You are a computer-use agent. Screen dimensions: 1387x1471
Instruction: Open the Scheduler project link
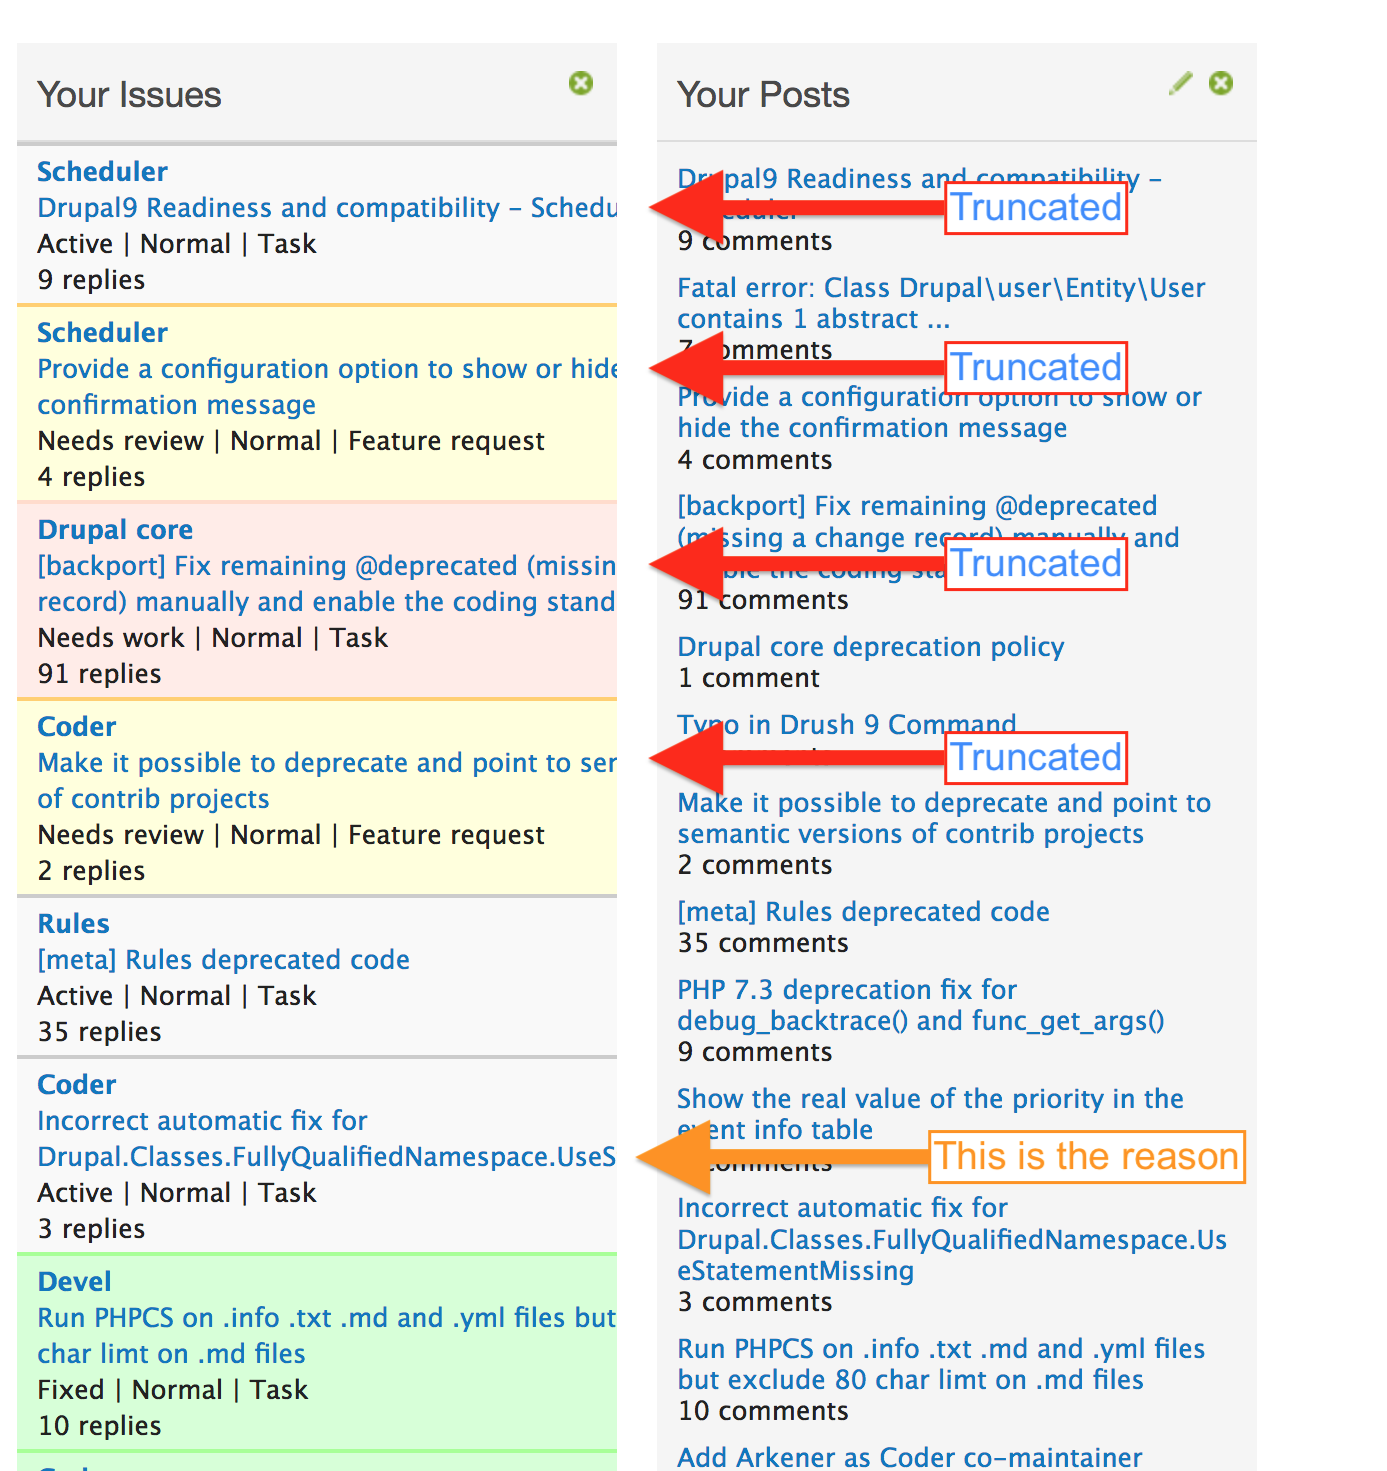coord(102,171)
